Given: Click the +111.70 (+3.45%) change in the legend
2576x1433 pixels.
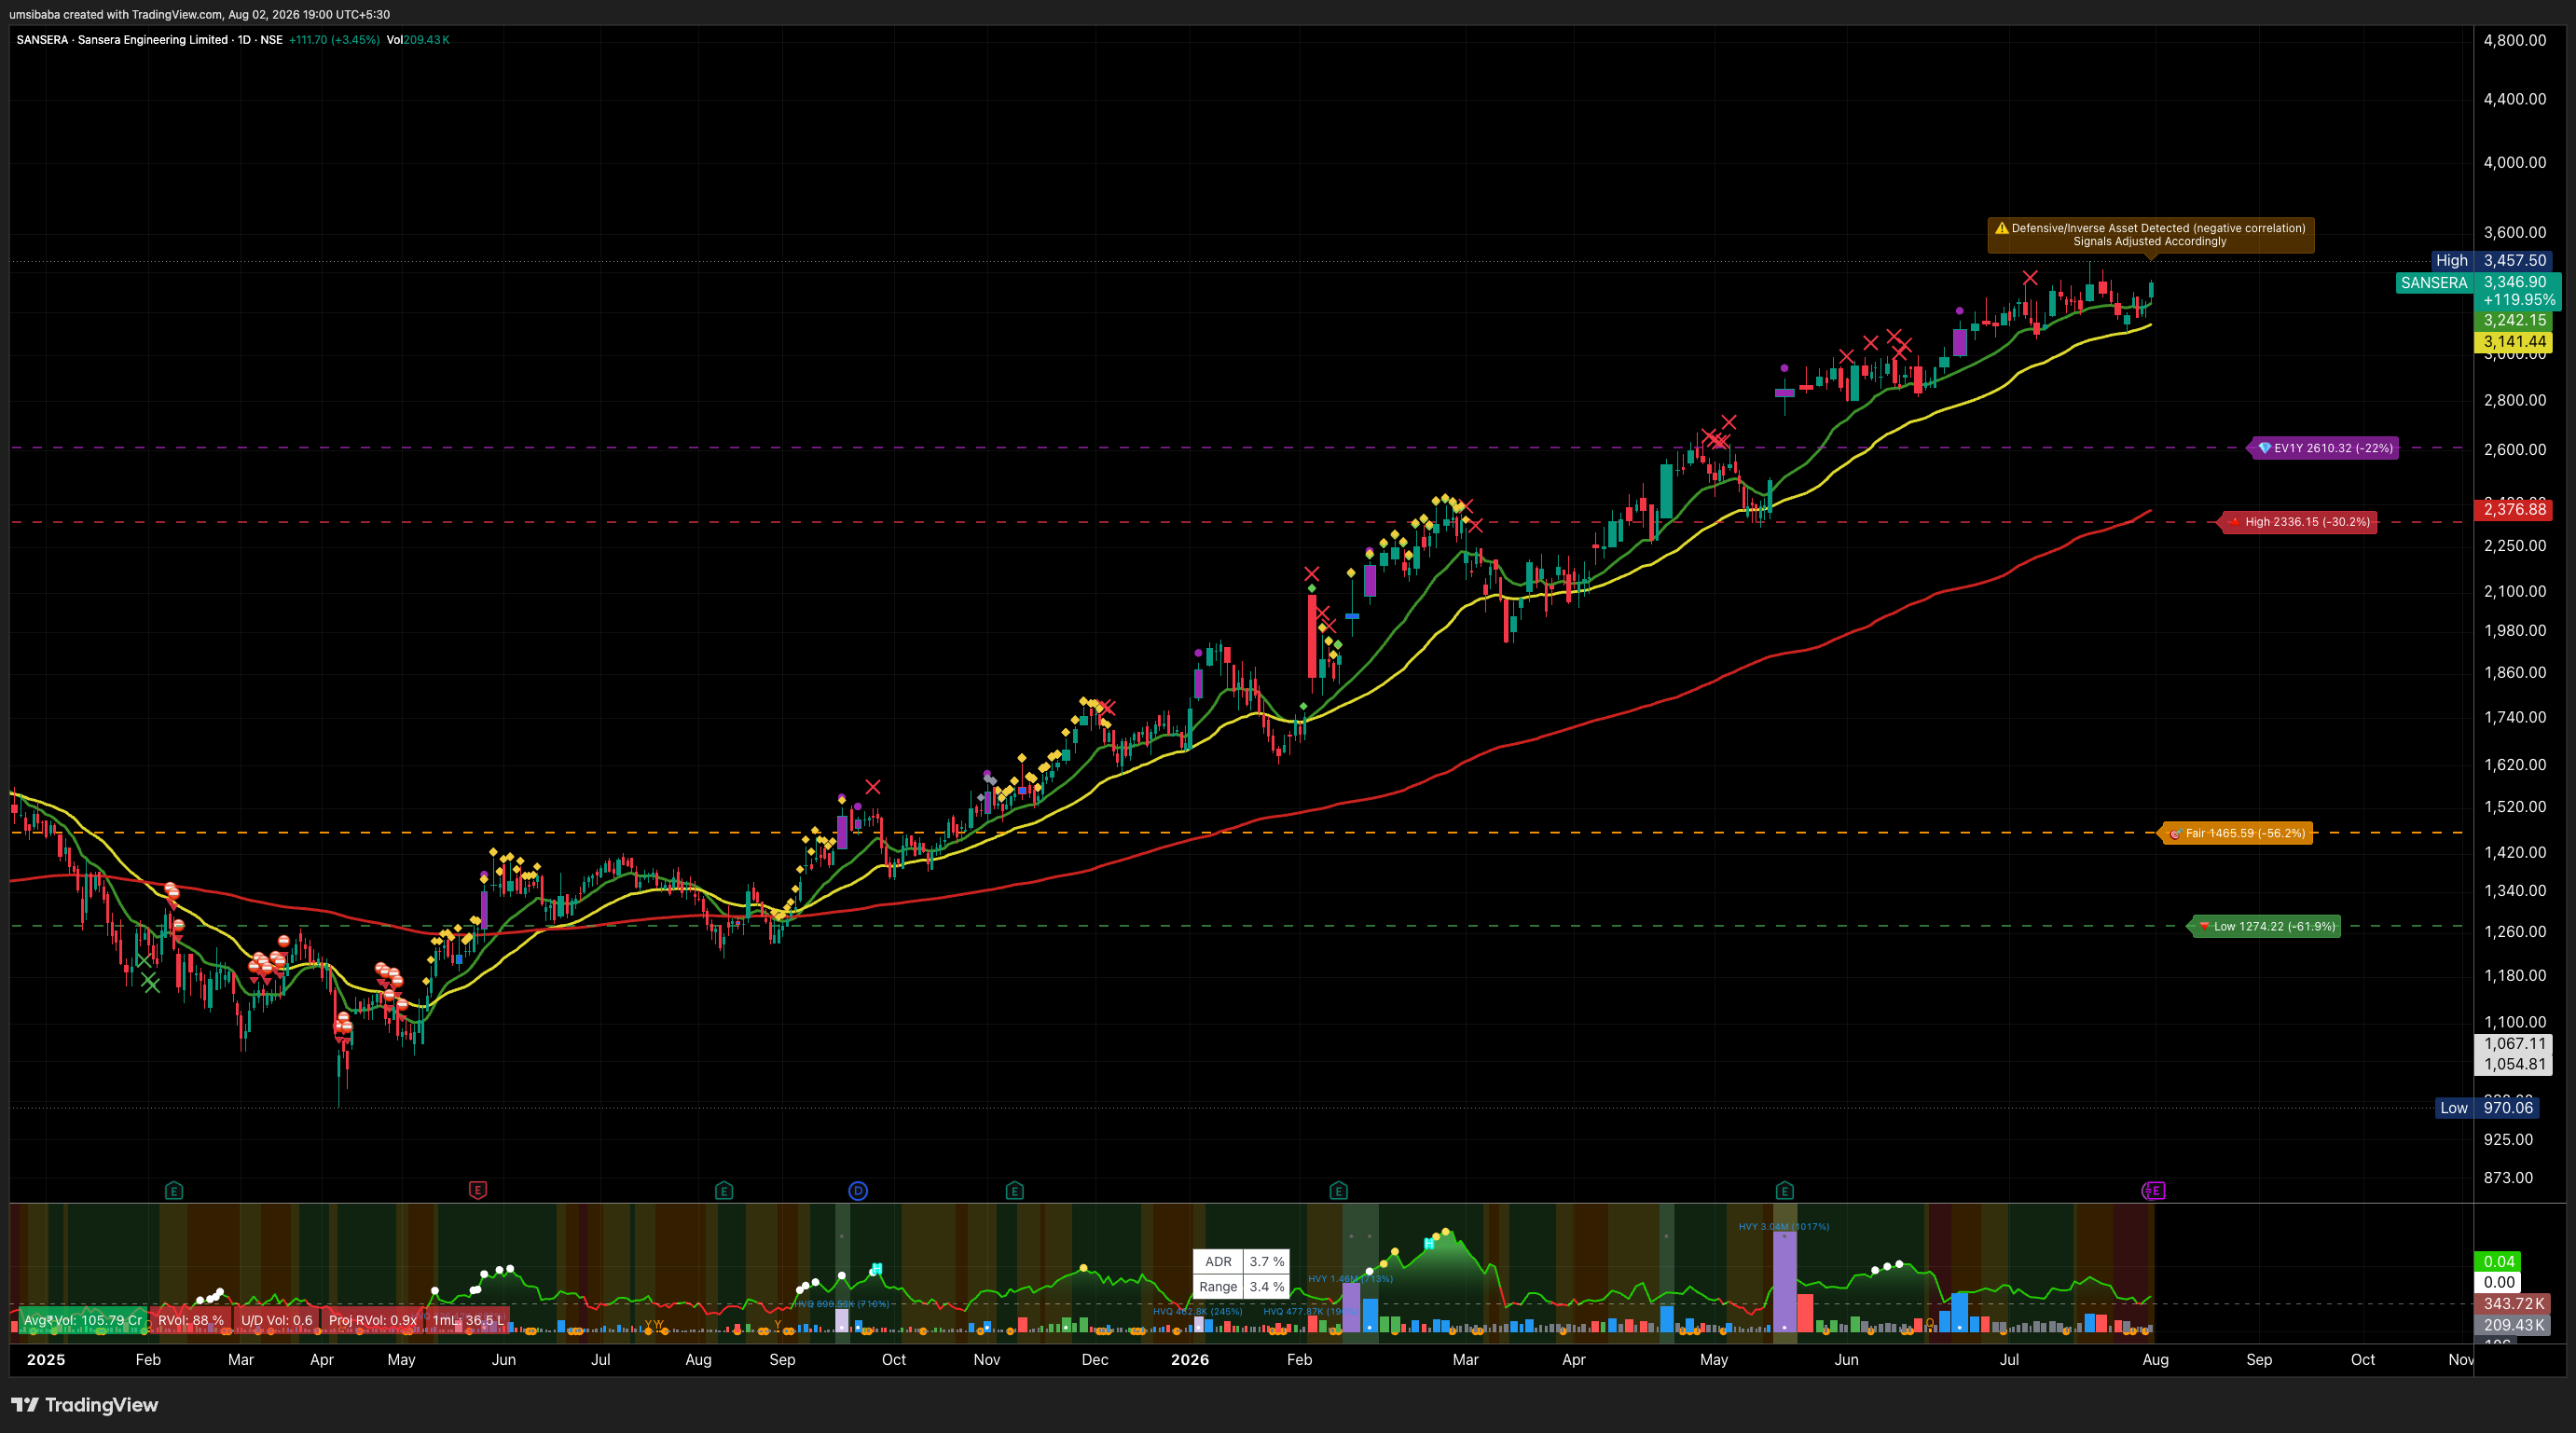Looking at the screenshot, I should [x=334, y=40].
